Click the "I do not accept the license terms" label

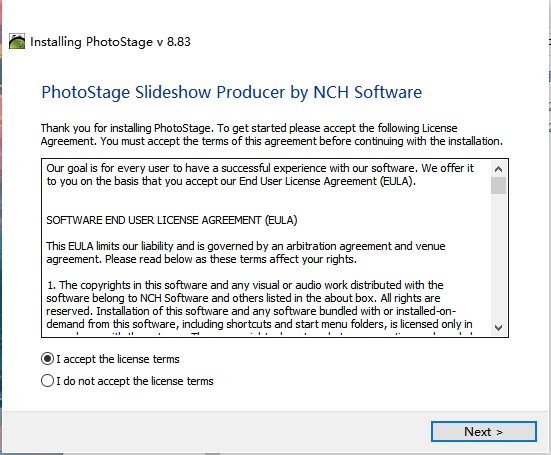135,381
